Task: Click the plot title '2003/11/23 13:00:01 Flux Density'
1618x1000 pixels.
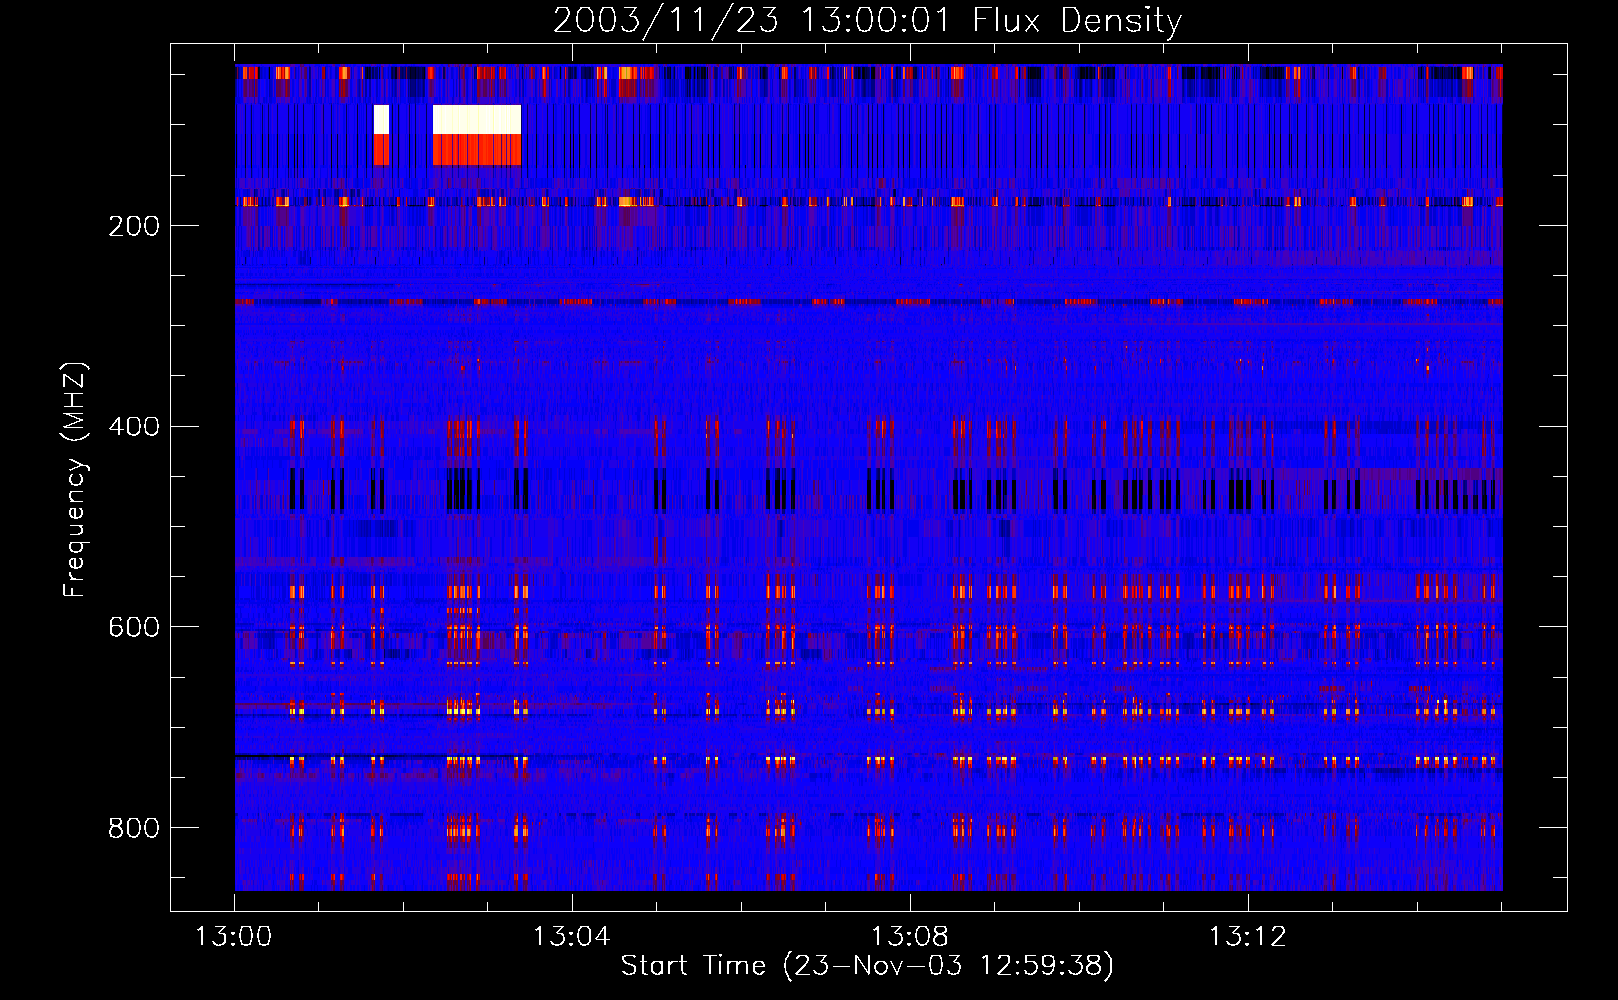Action: click(867, 20)
